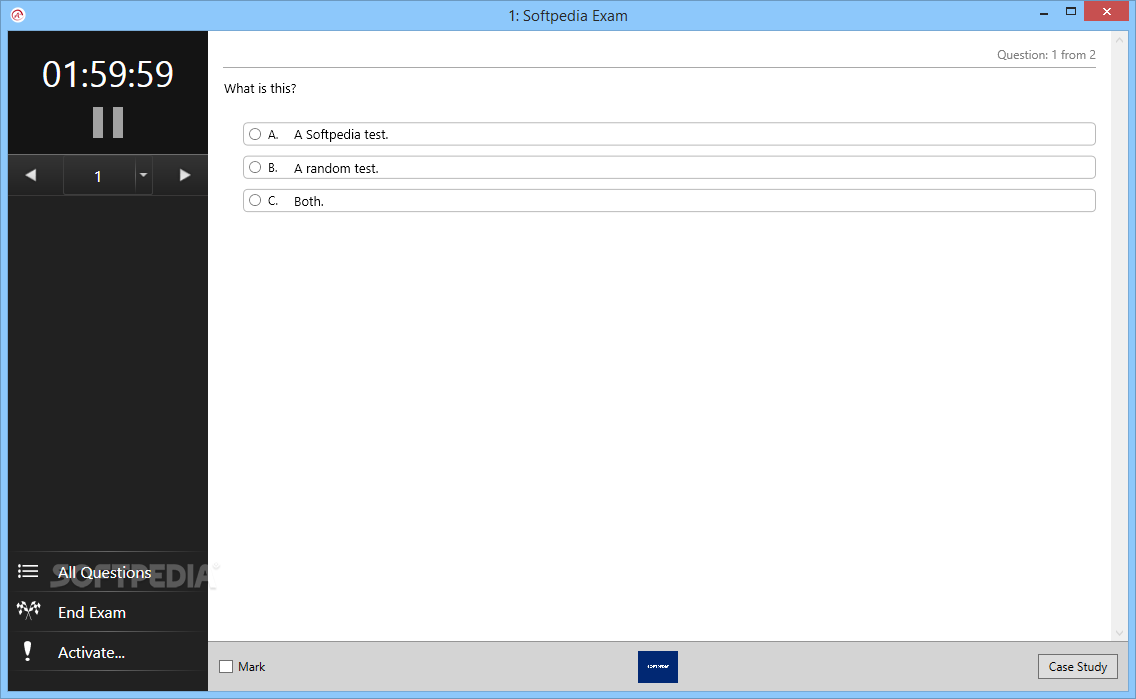Go to the next question arrow
Viewport: 1136px width, 699px height.
pyautogui.click(x=185, y=175)
